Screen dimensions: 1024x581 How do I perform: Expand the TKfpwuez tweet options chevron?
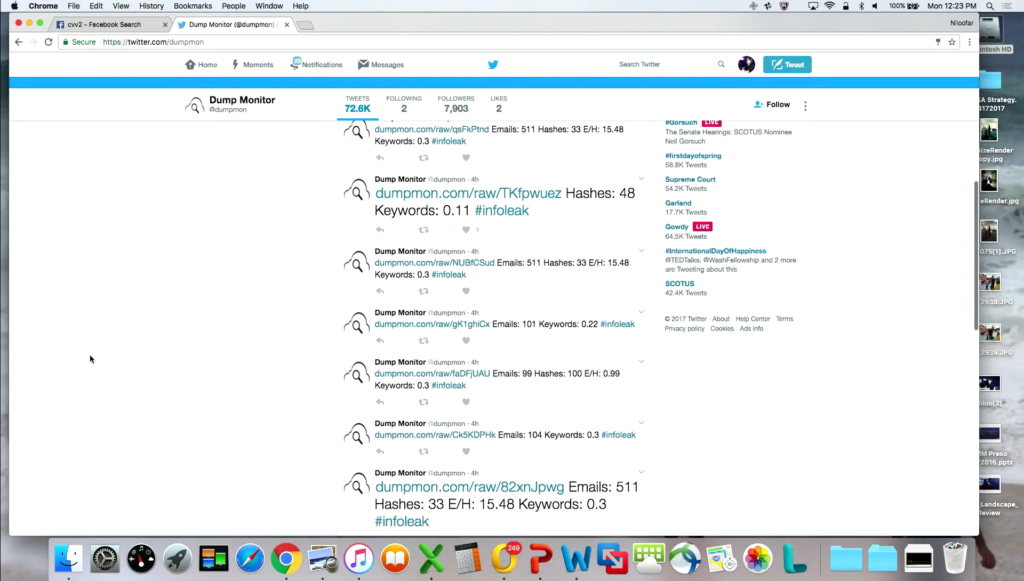(641, 178)
